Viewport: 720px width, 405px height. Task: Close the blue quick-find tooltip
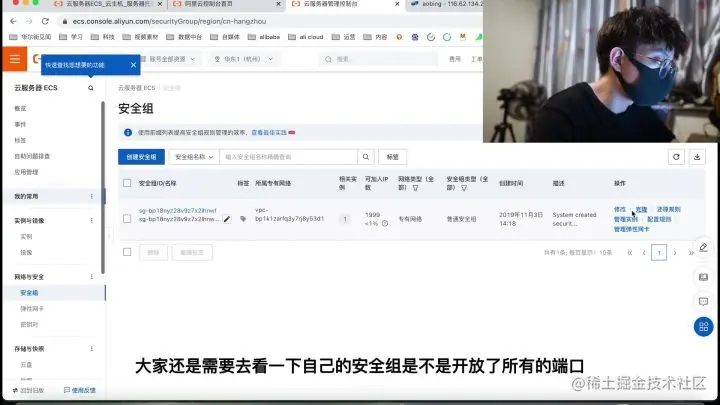(133, 65)
